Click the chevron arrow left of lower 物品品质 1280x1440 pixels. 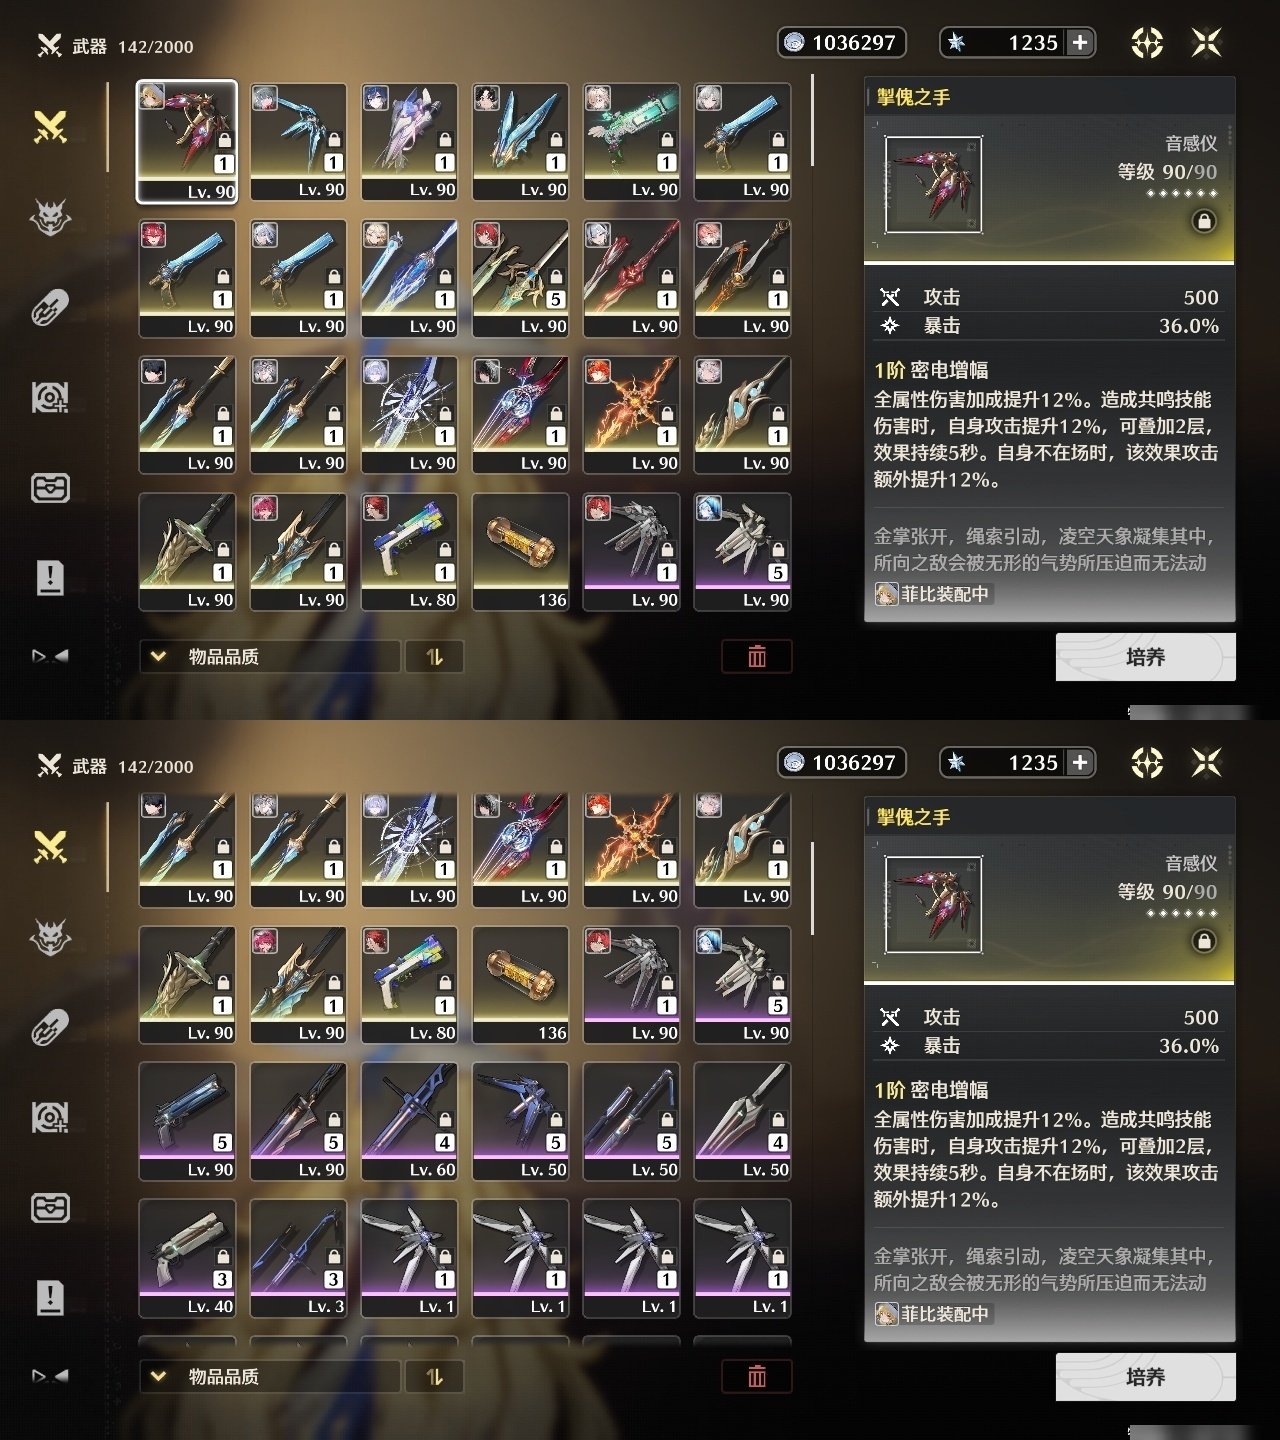(158, 1377)
